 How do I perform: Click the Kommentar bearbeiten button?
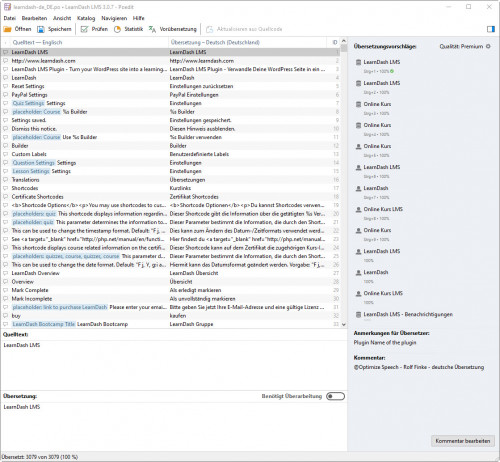click(x=463, y=441)
